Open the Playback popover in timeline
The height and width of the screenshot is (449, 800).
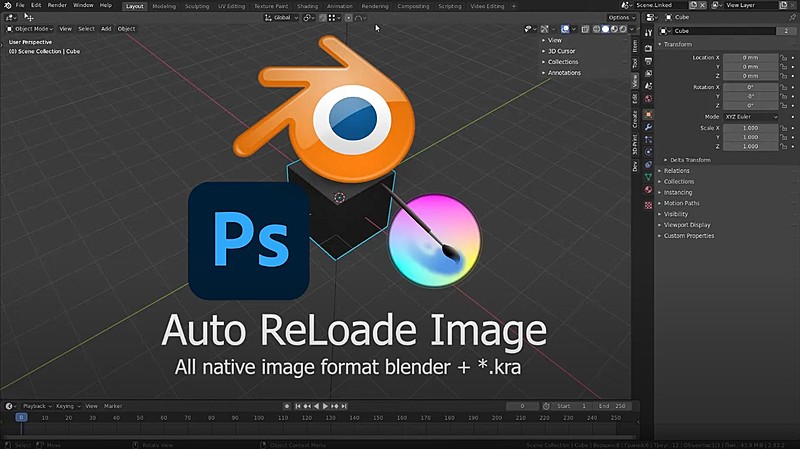click(x=37, y=406)
